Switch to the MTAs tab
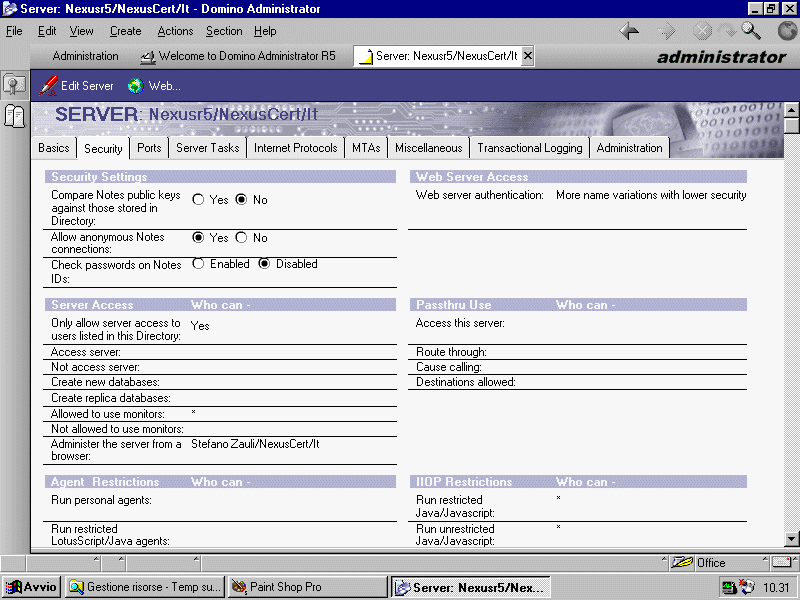 click(366, 148)
